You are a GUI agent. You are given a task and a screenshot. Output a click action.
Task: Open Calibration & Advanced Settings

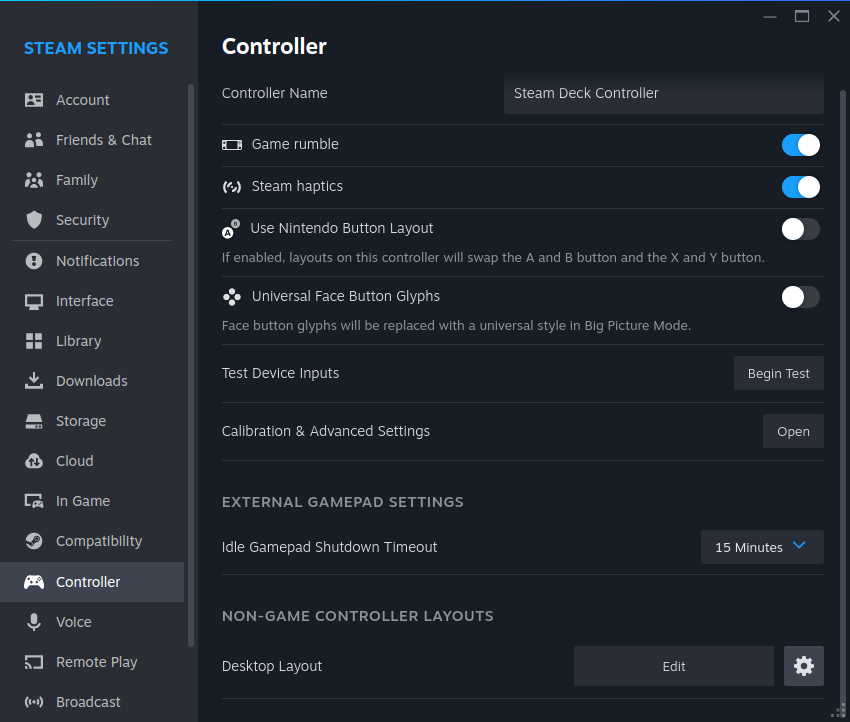pyautogui.click(x=793, y=431)
